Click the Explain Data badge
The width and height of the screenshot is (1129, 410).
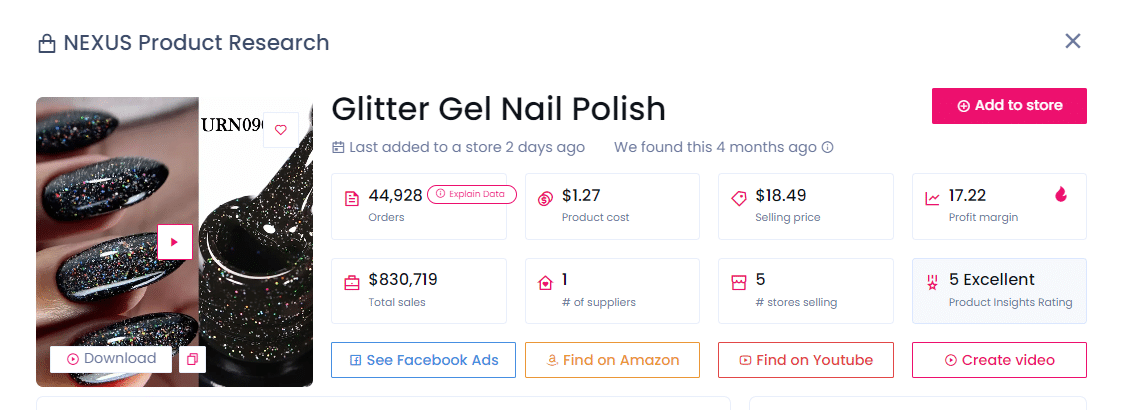coord(471,194)
